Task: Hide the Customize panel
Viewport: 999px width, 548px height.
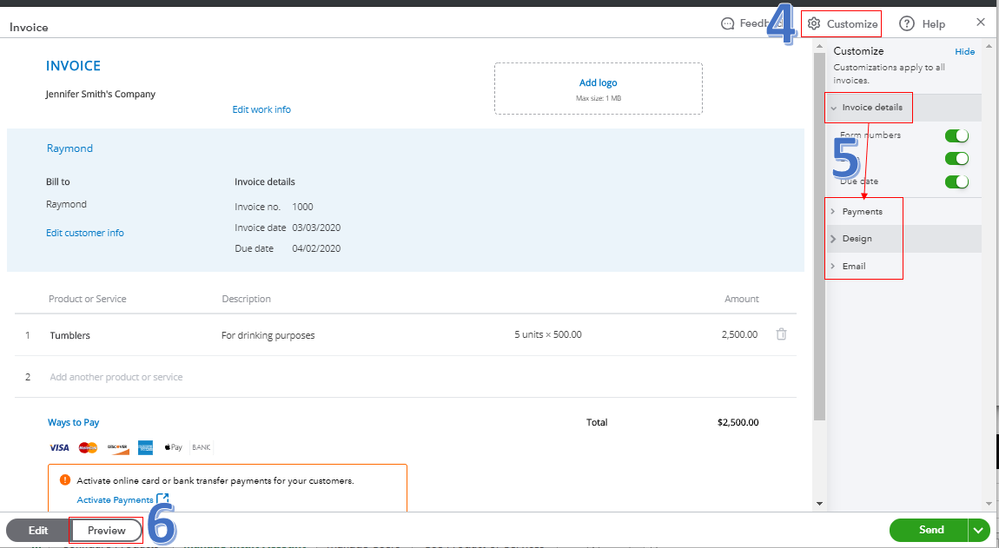Action: (965, 52)
